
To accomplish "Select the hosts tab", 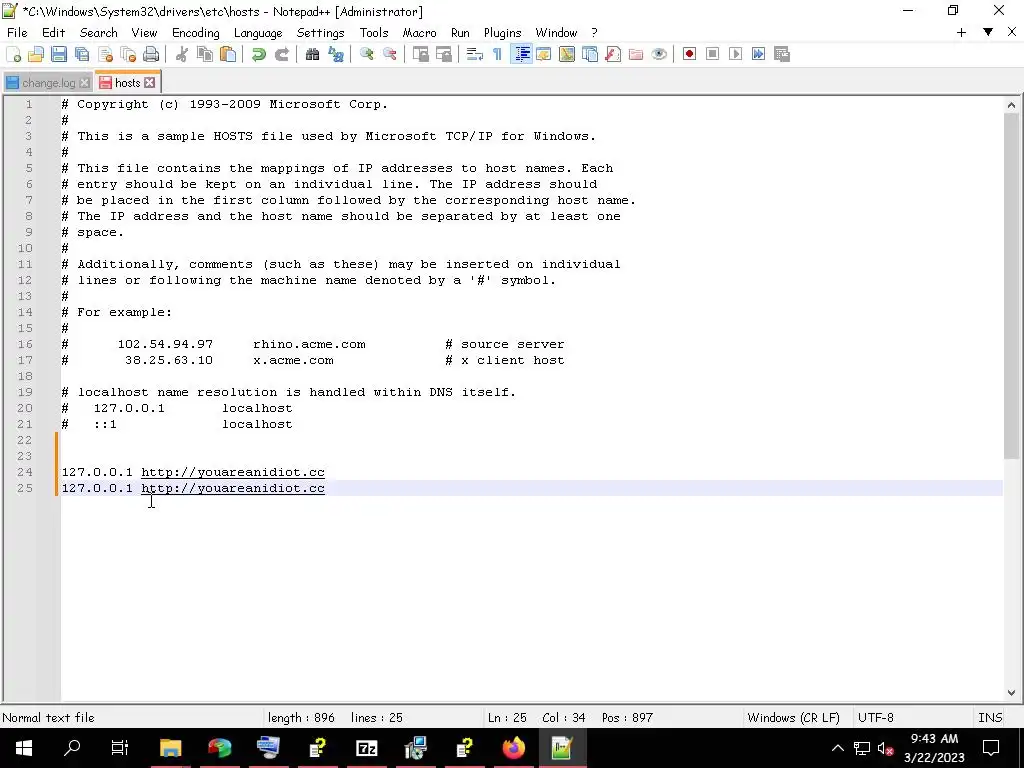I will (x=127, y=83).
